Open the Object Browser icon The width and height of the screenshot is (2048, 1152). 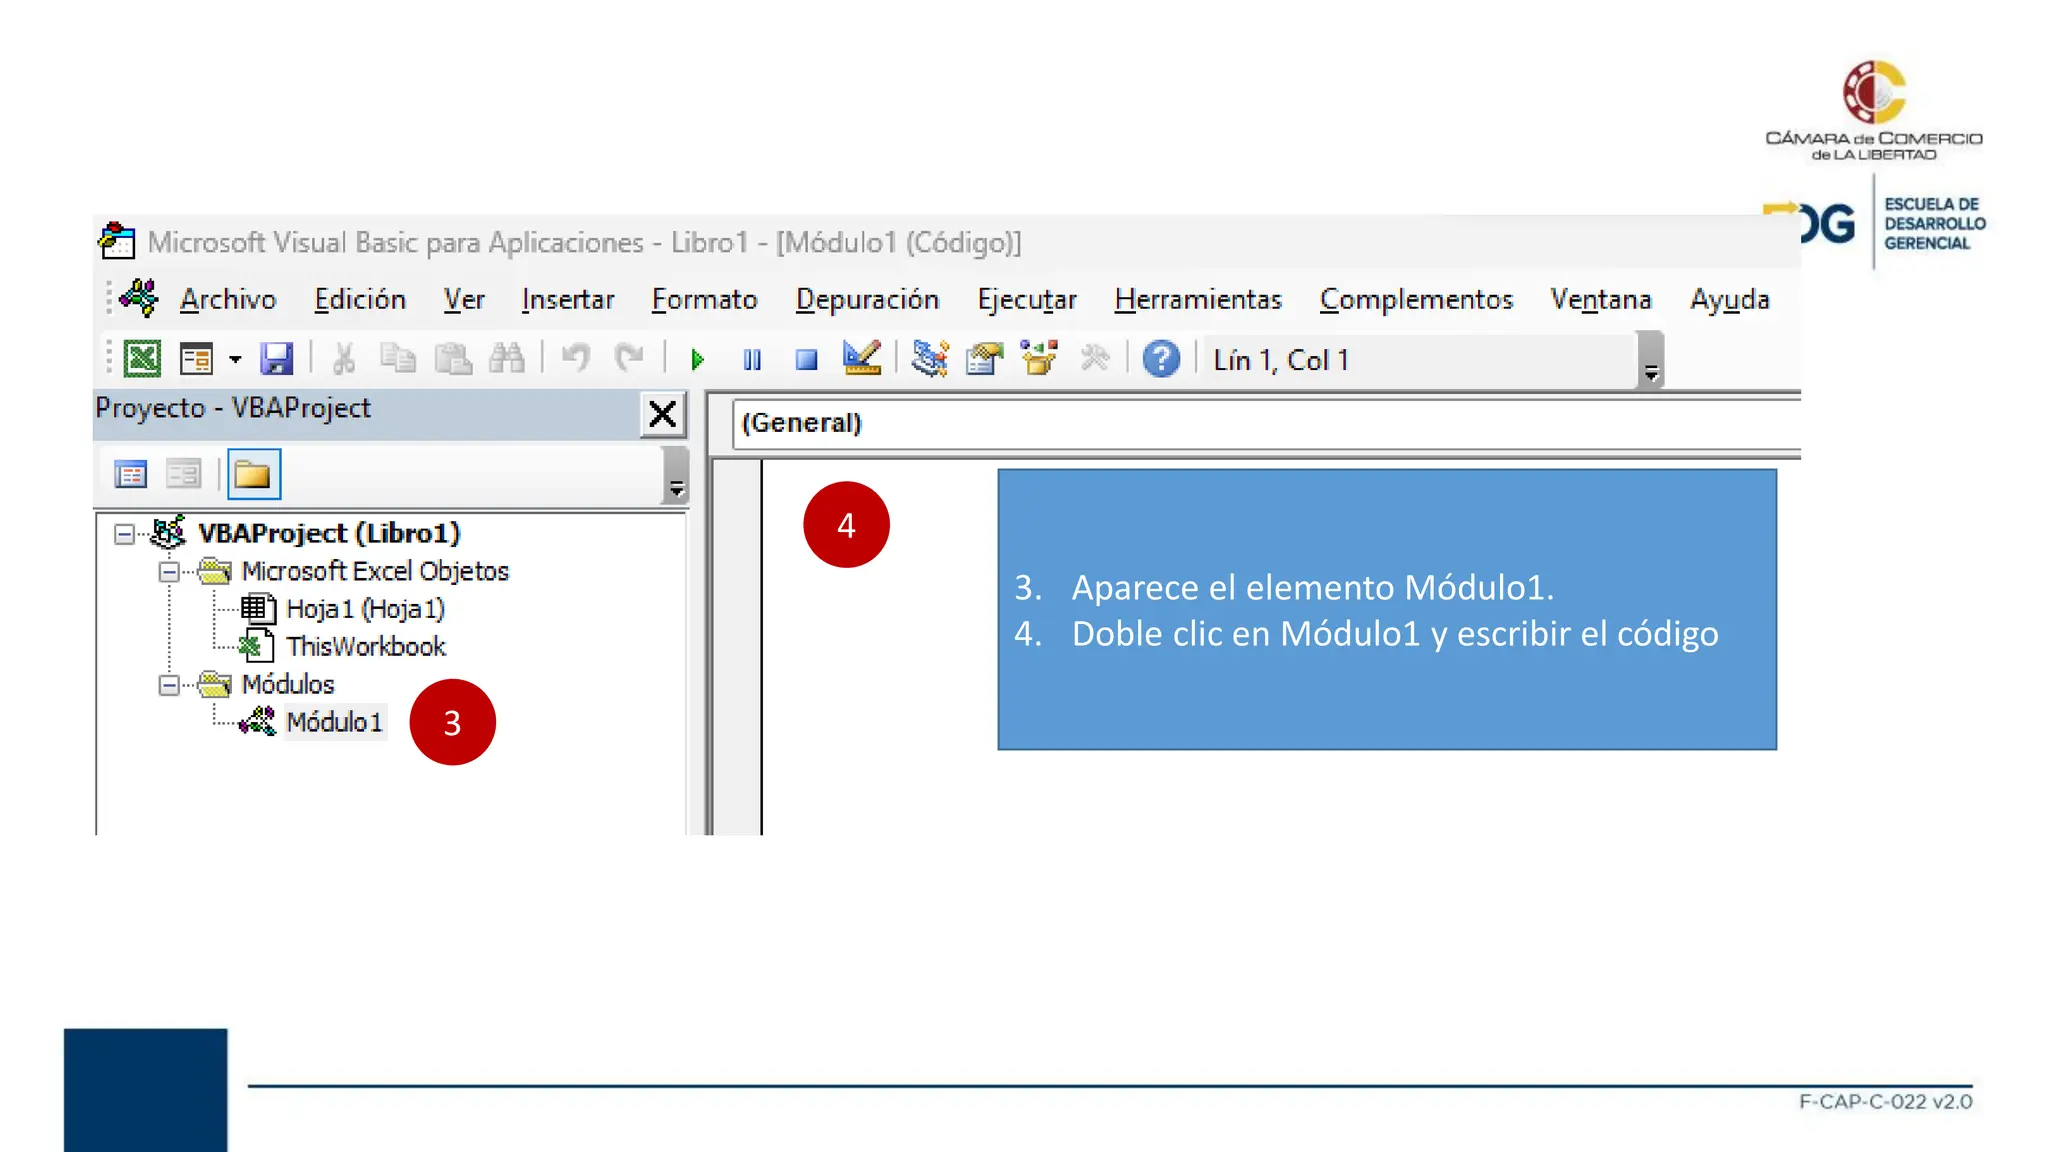coord(1039,358)
